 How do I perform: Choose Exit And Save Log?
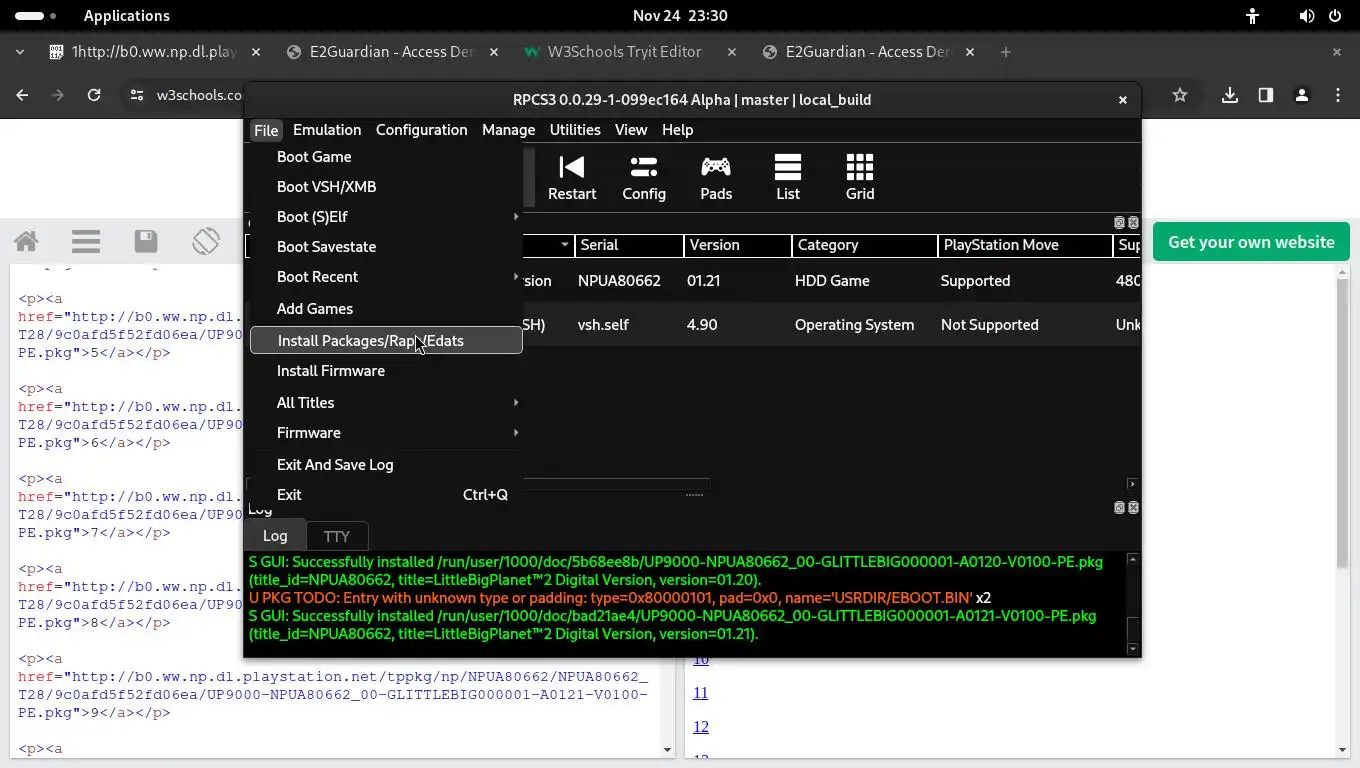[x=386, y=465]
